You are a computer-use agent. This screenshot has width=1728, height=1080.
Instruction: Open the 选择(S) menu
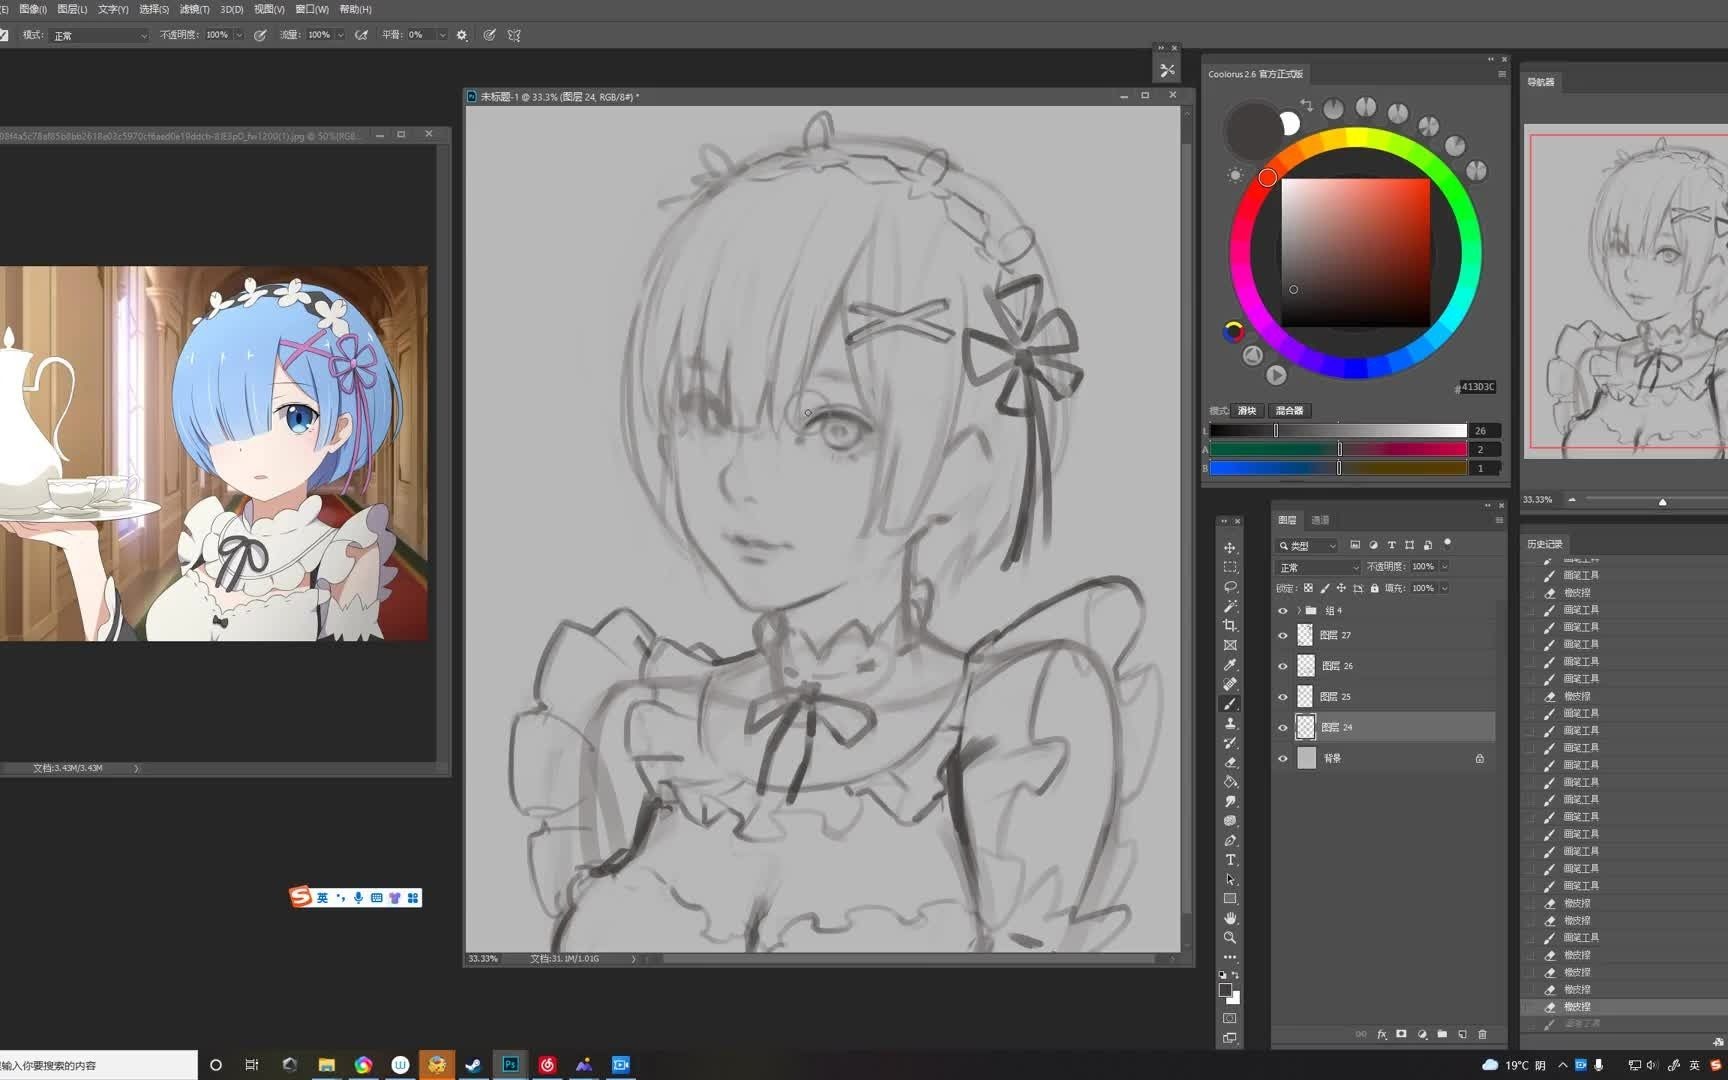click(x=153, y=9)
